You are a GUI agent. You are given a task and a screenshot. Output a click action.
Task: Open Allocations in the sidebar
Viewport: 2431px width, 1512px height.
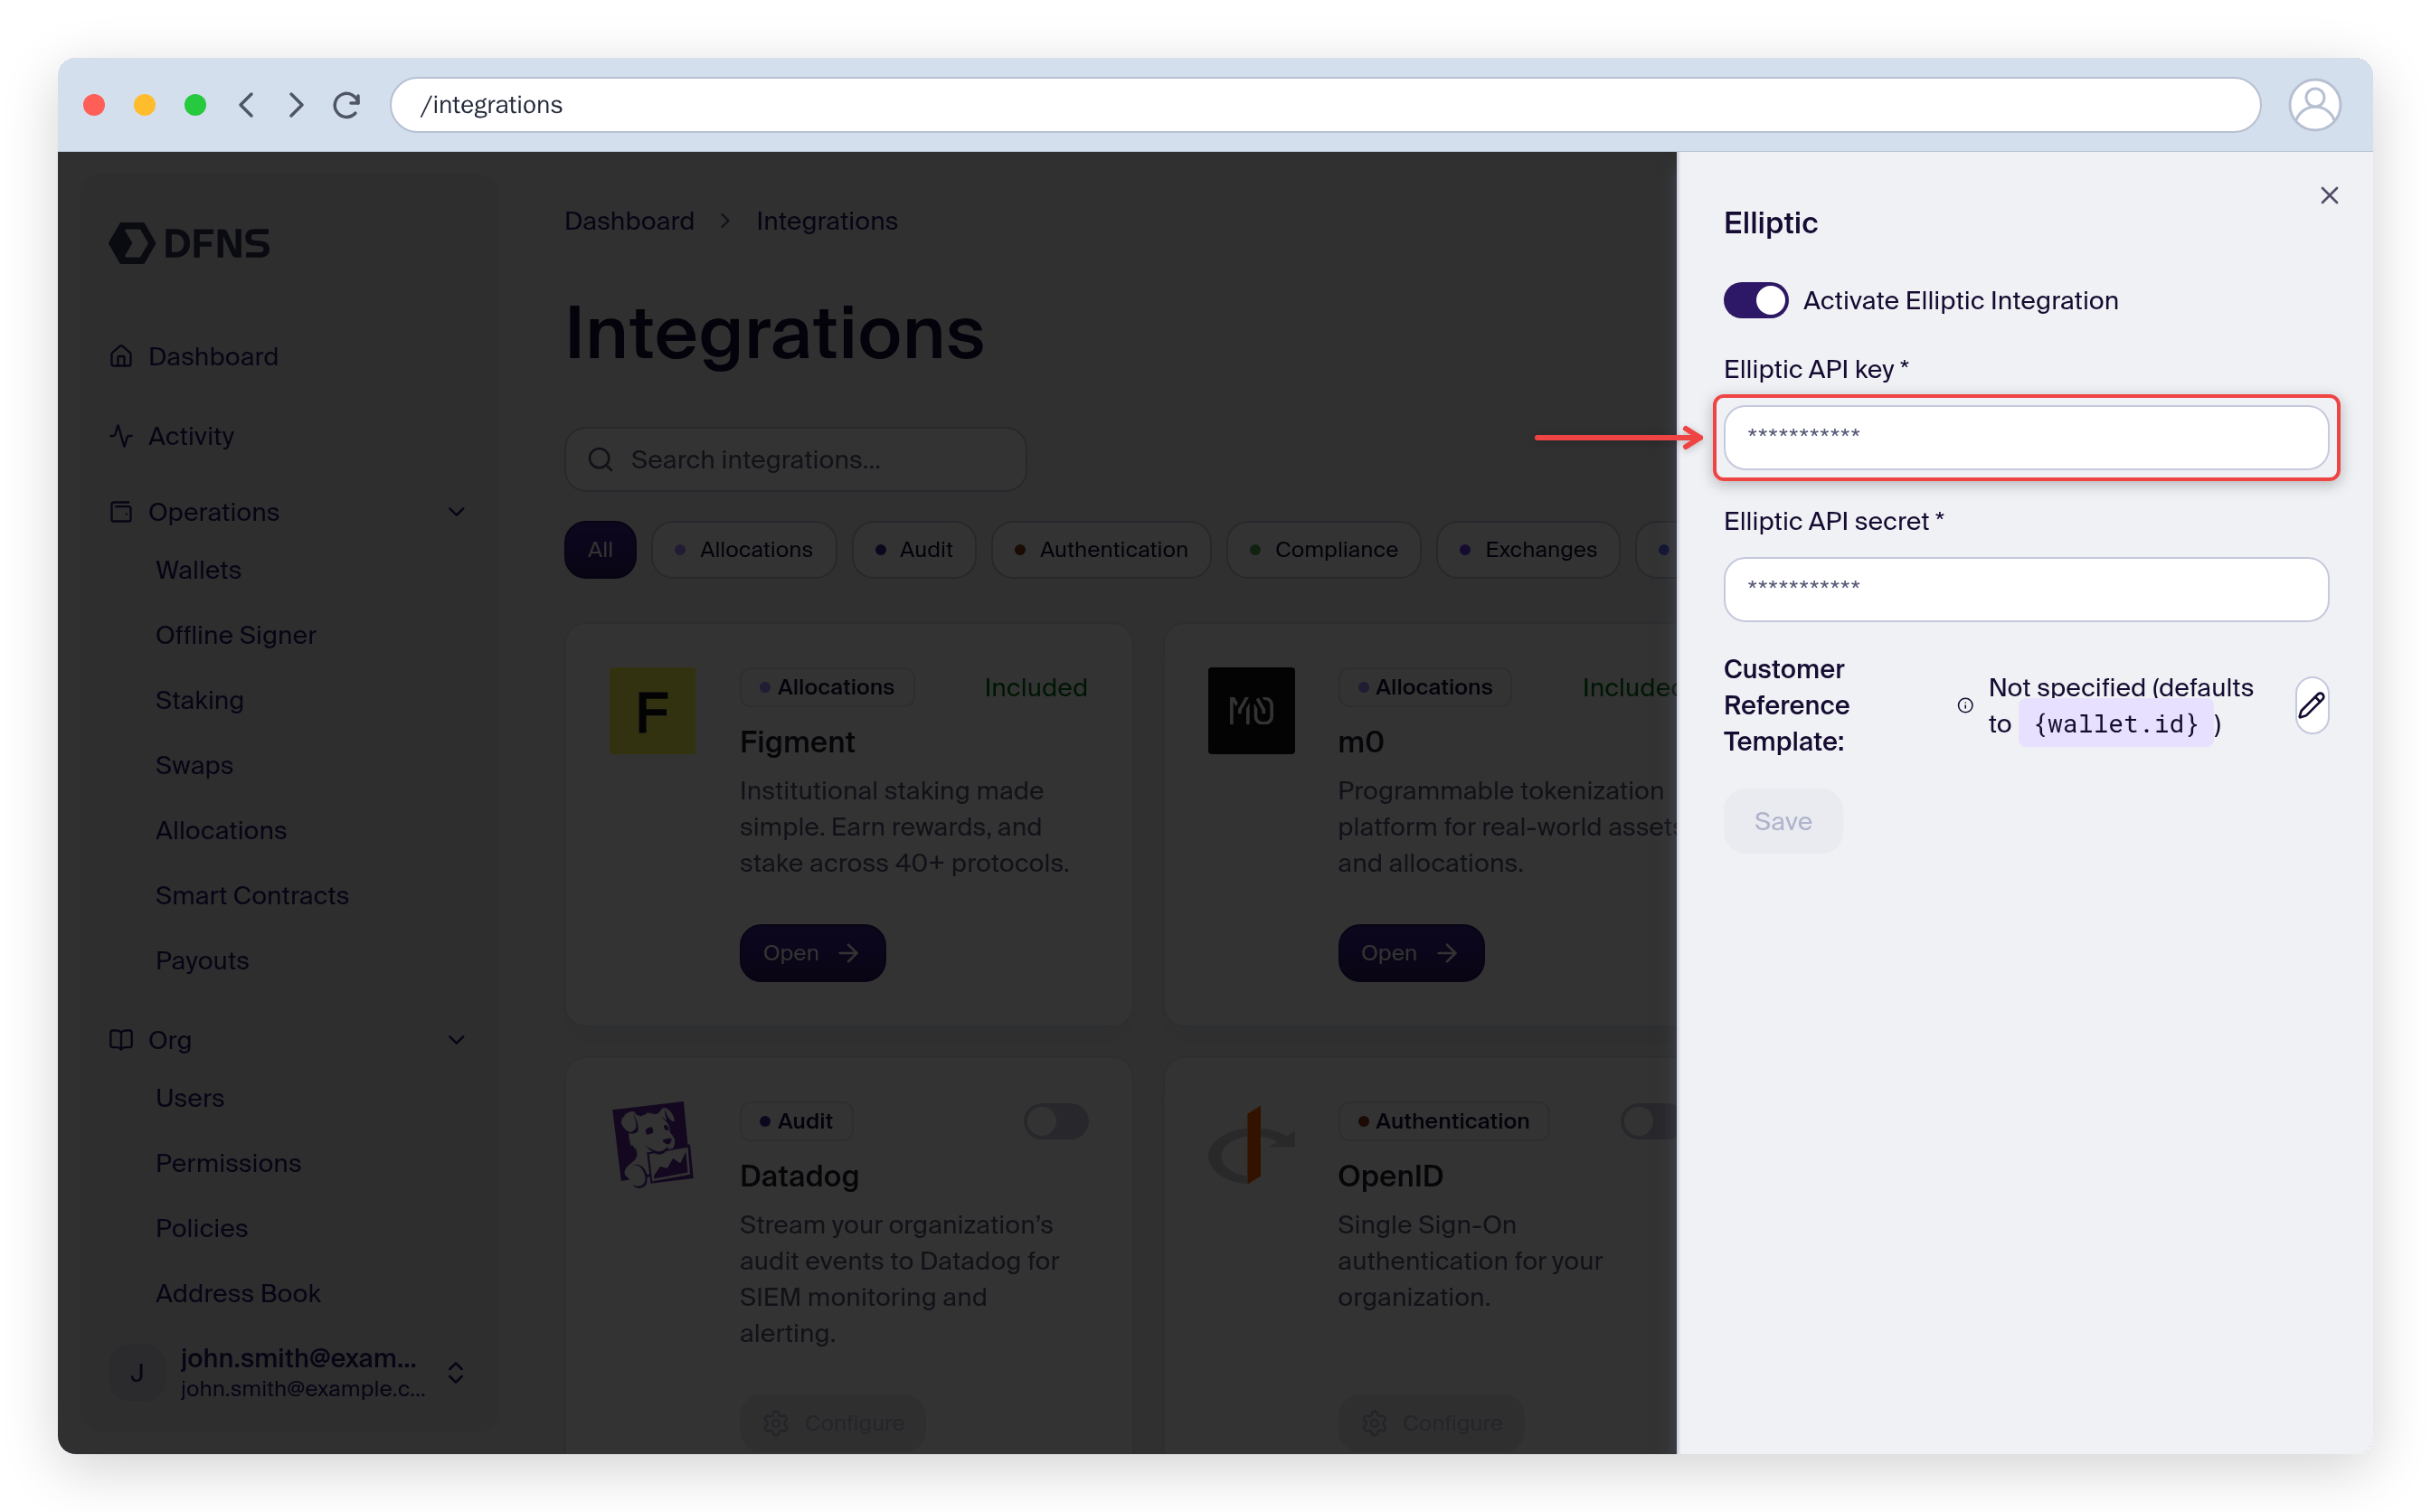pos(221,830)
